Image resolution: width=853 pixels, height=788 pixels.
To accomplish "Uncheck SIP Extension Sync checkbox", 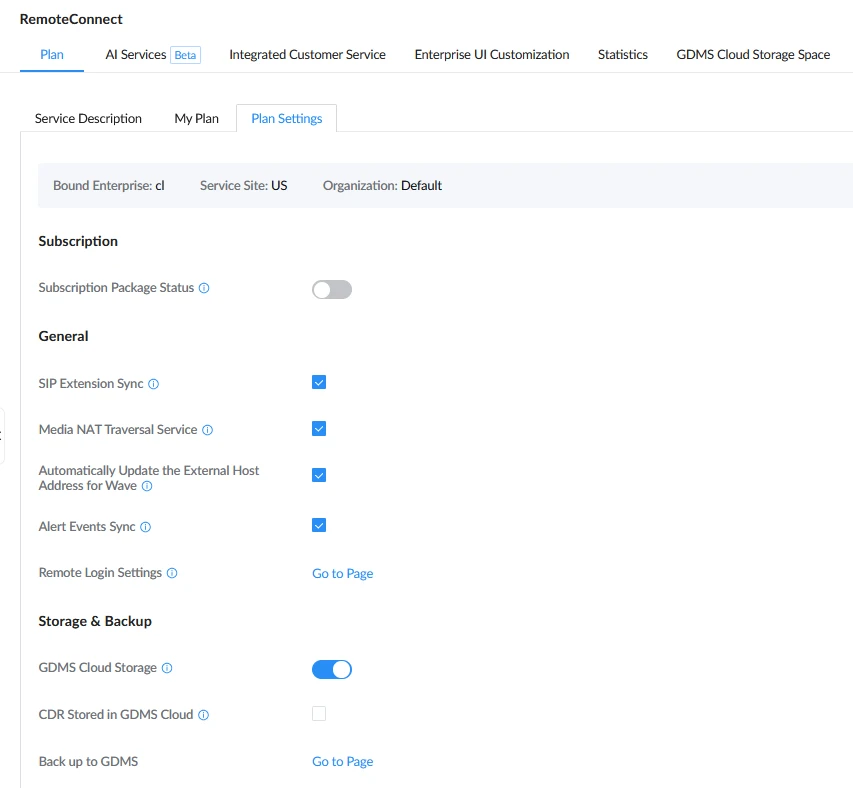I will point(319,382).
